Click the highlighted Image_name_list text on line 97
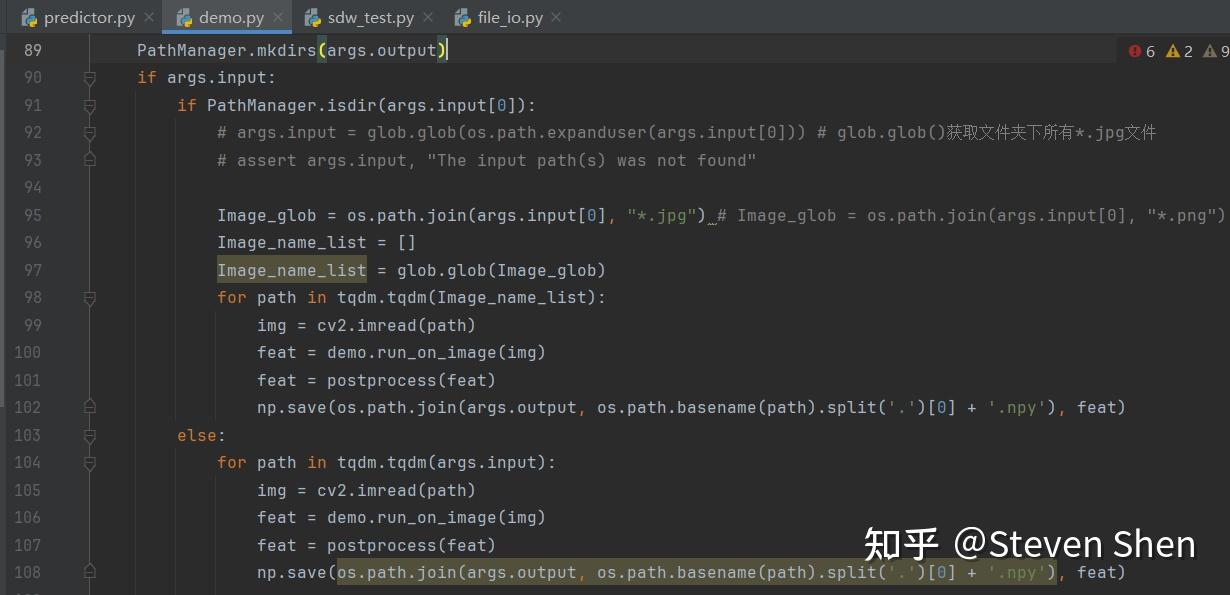 coord(291,270)
